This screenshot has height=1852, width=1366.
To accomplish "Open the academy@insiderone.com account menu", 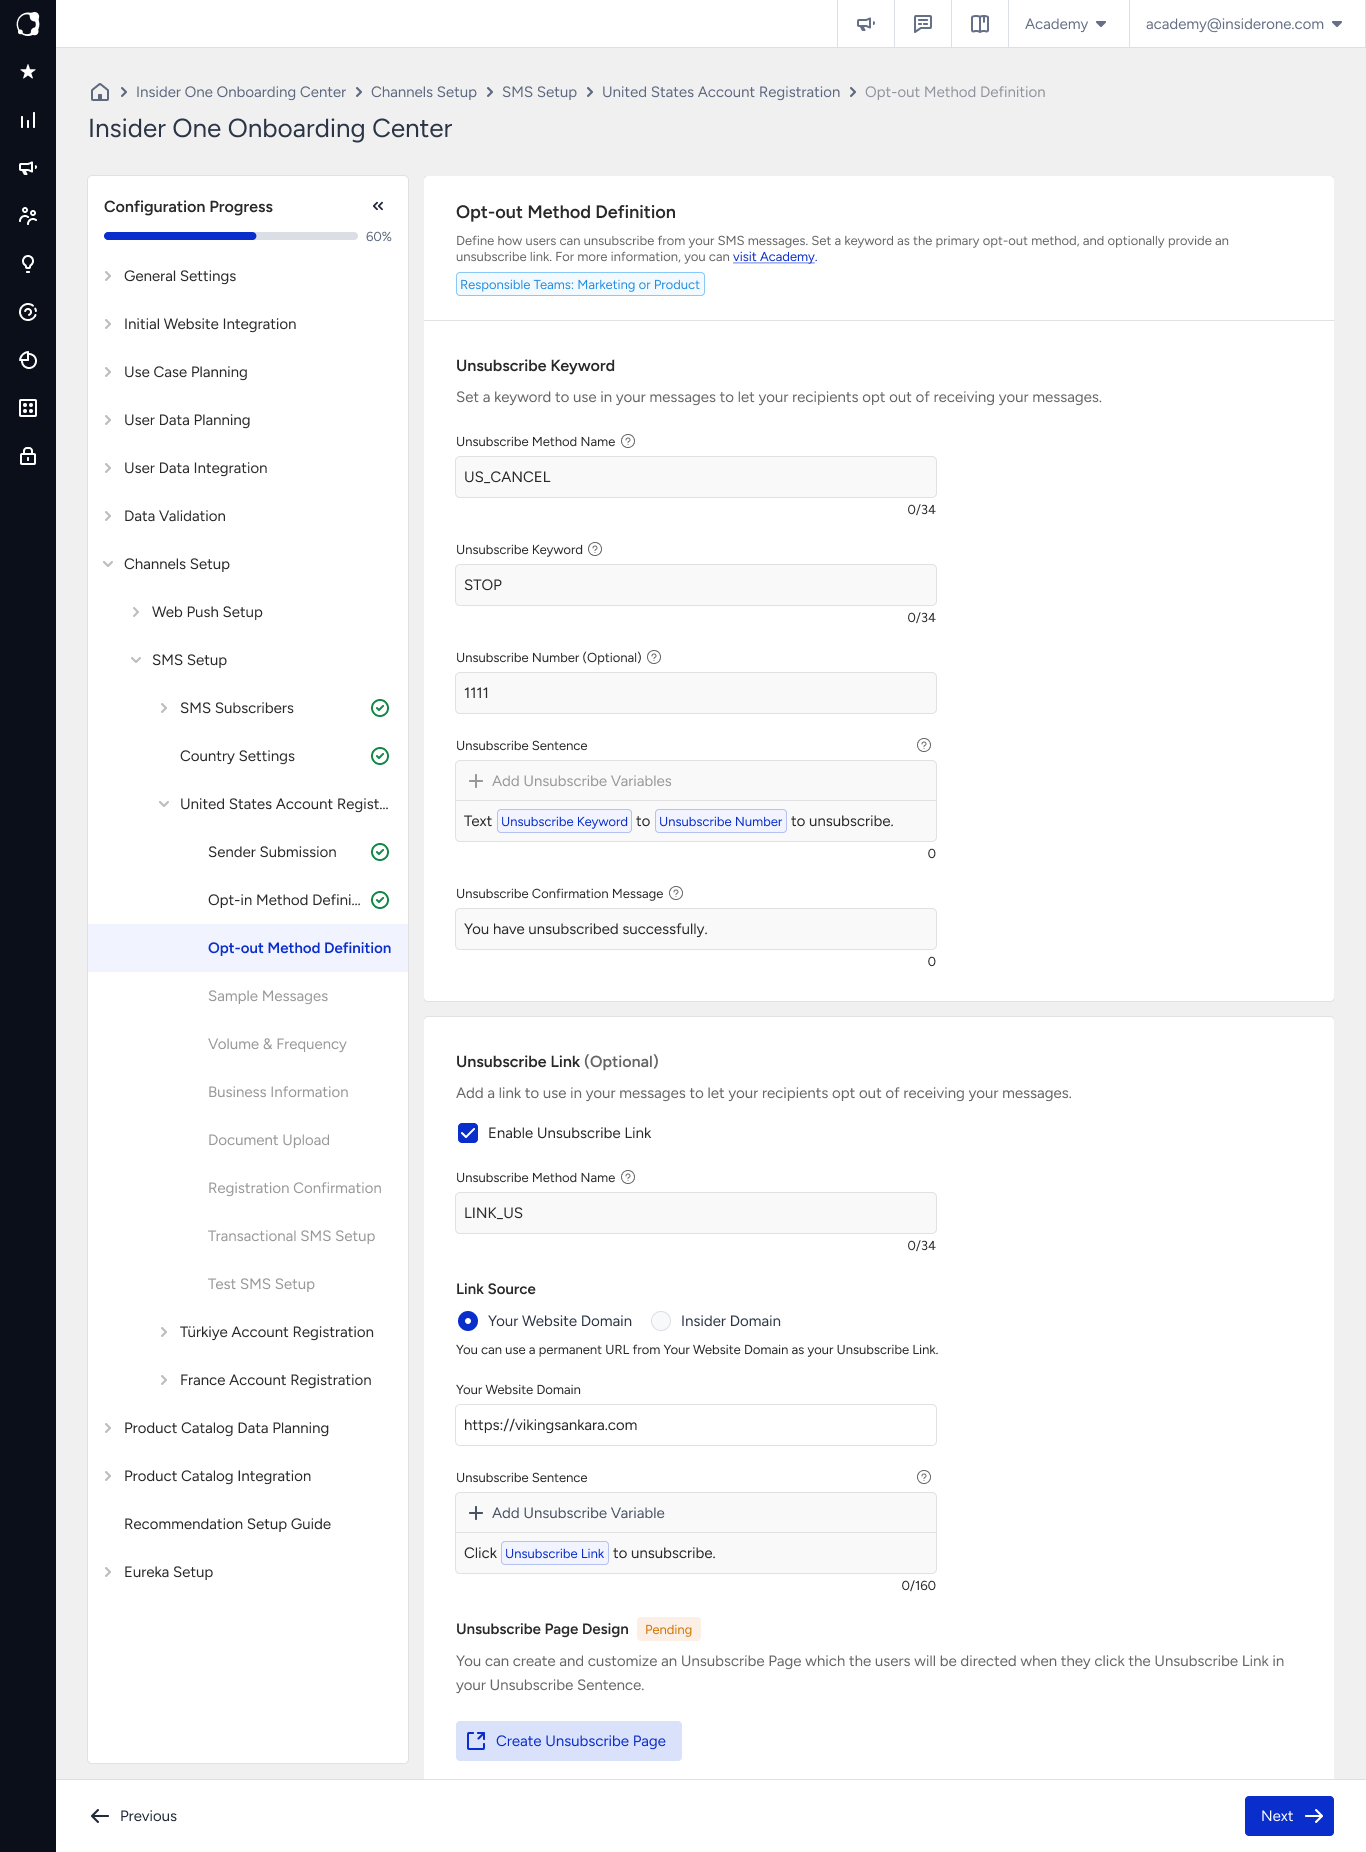I will coord(1244,24).
